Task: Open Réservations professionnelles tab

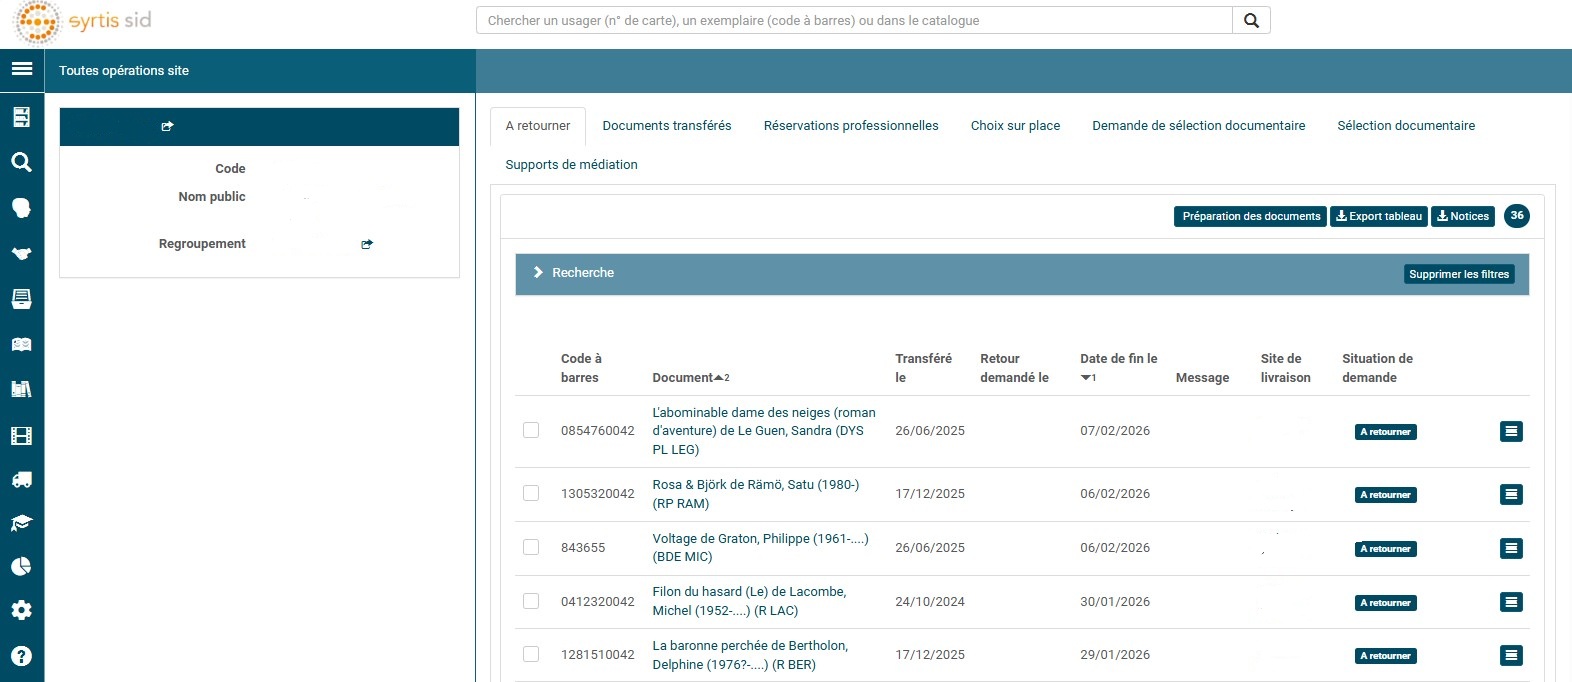Action: (x=851, y=126)
